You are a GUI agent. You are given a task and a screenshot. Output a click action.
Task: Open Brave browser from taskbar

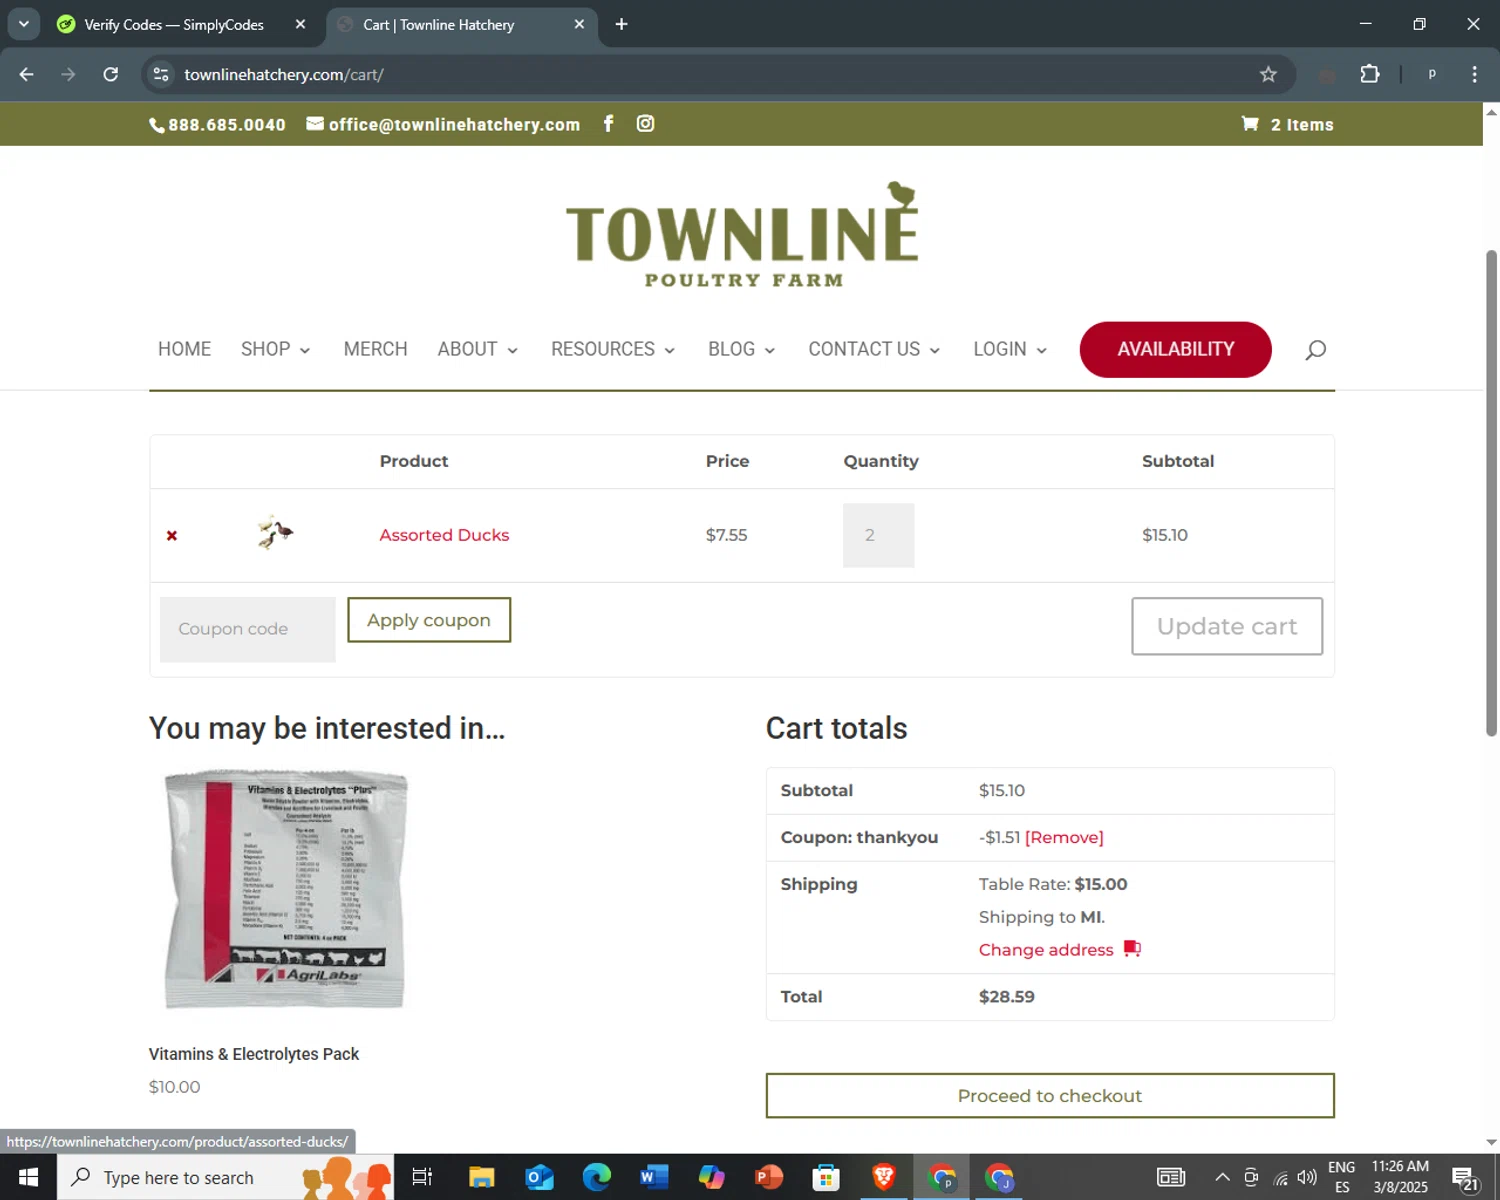click(x=884, y=1177)
